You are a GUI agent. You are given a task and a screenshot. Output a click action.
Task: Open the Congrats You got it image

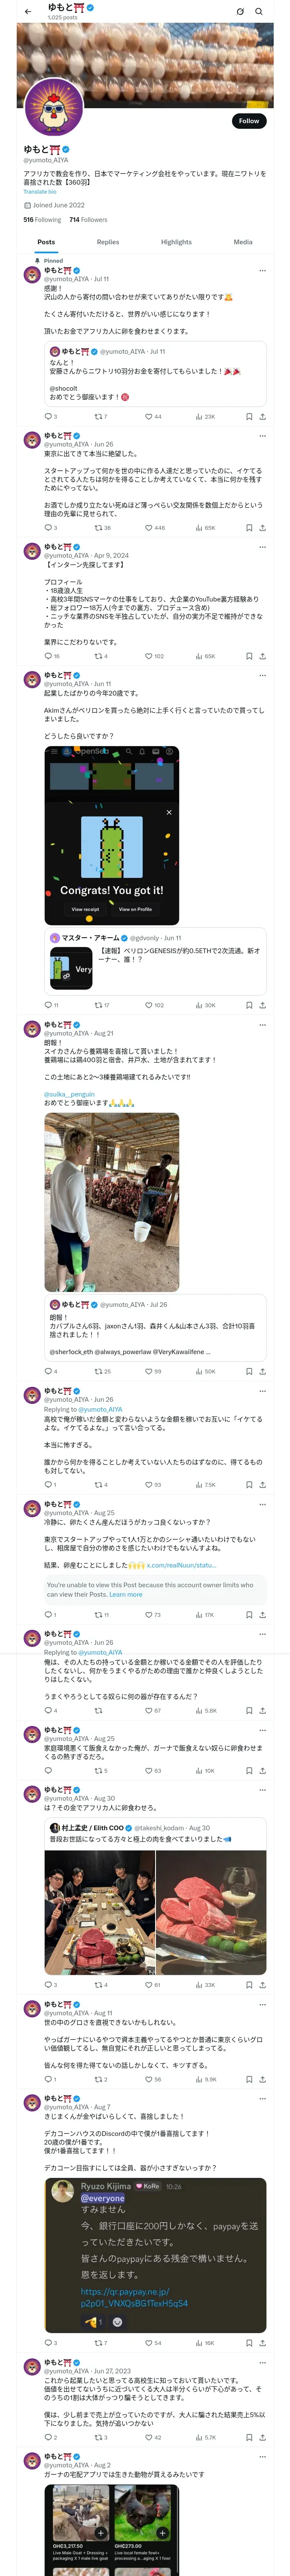coord(112,835)
